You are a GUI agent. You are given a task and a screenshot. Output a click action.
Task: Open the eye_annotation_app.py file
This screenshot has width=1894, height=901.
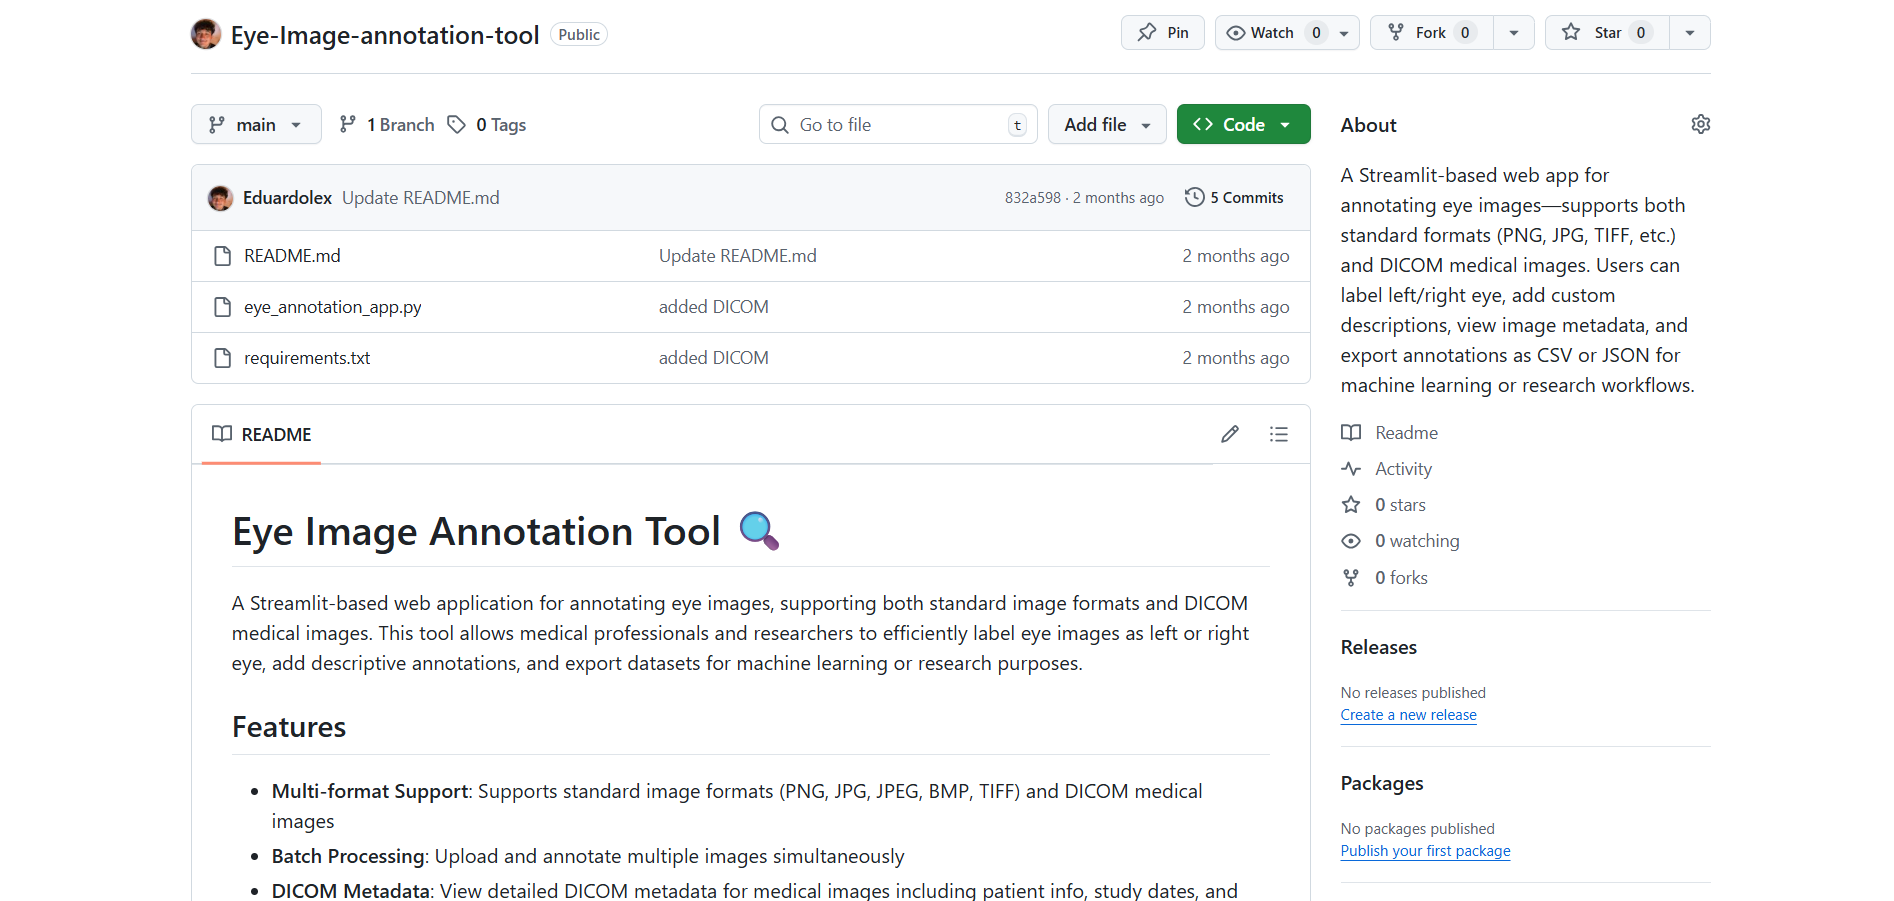pyautogui.click(x=332, y=307)
